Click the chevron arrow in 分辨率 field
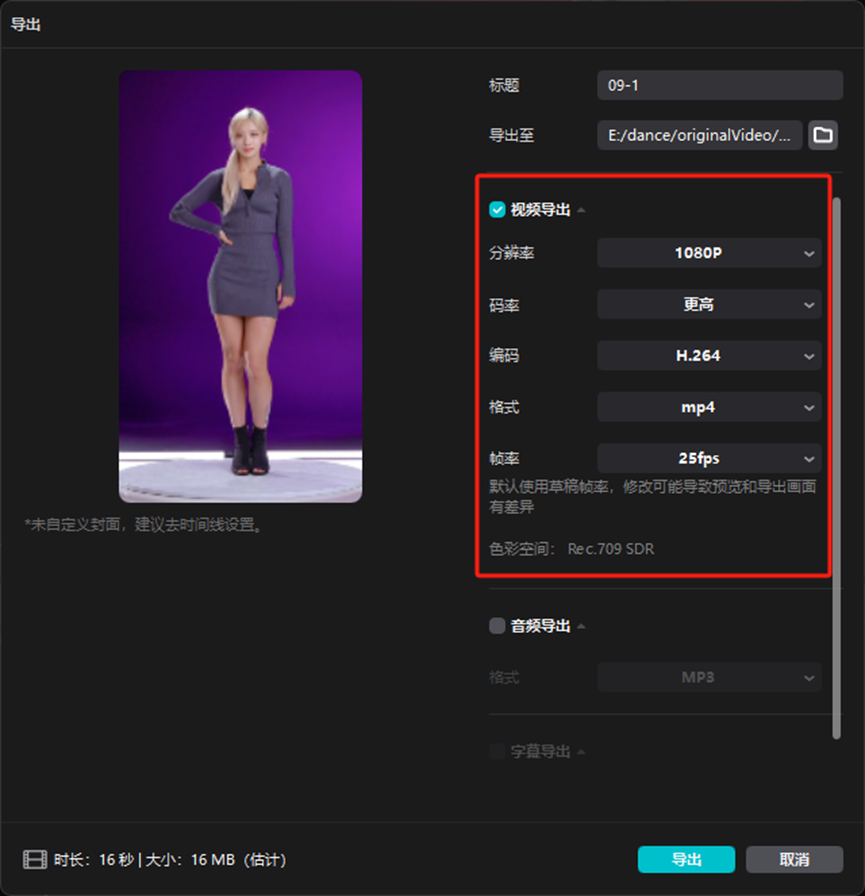The image size is (865, 896). [x=809, y=253]
